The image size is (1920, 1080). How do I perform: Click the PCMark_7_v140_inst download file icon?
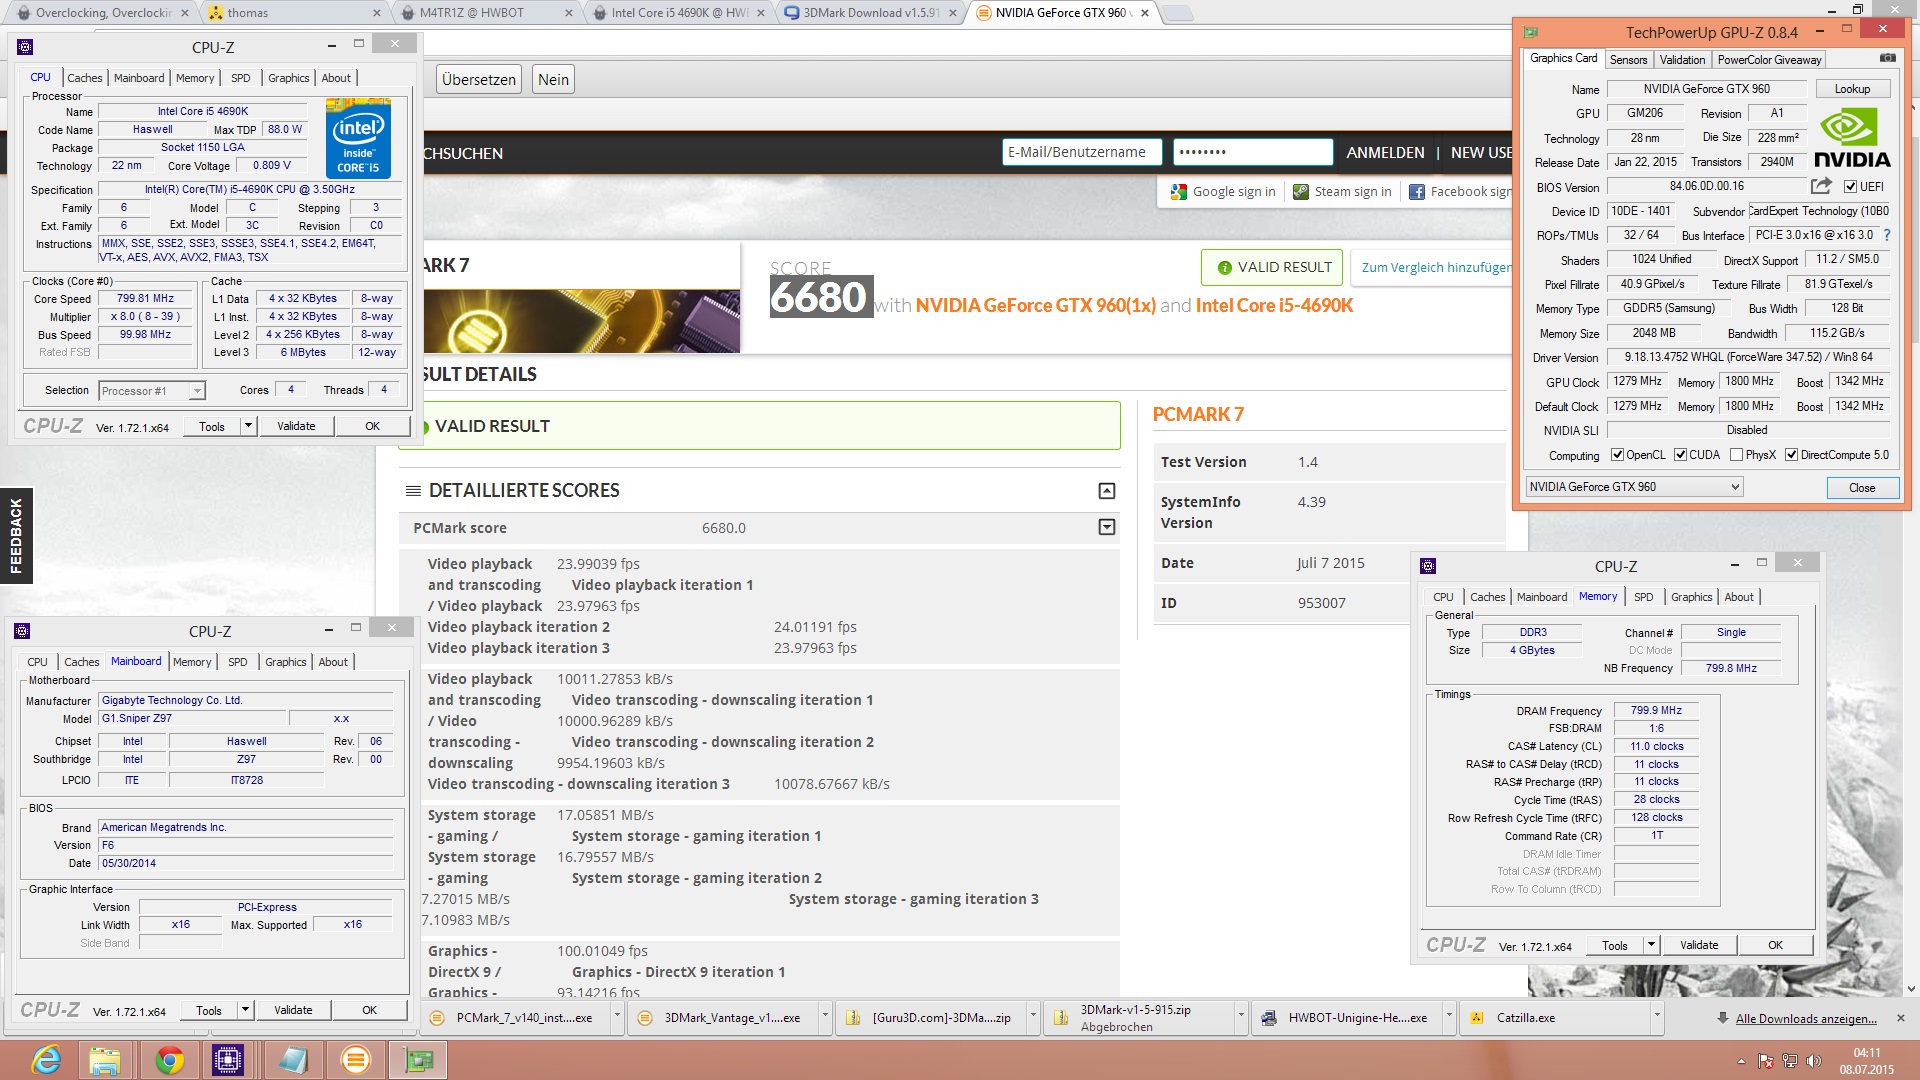click(x=437, y=1018)
